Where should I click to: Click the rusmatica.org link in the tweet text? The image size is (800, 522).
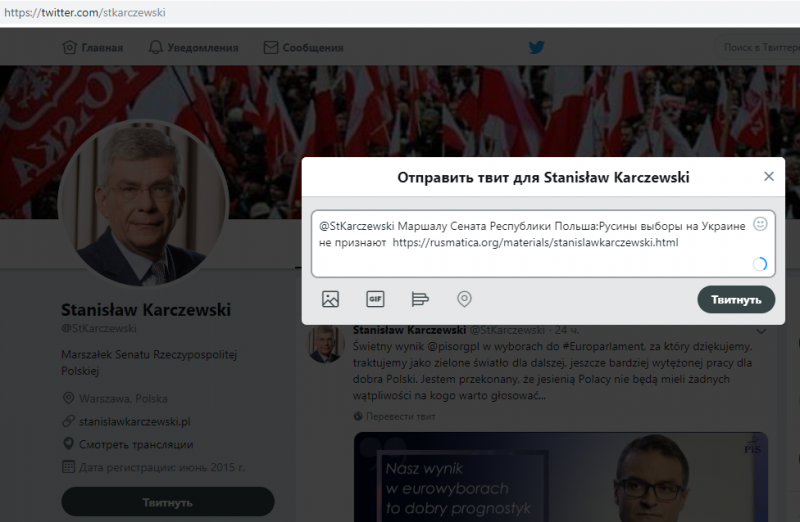tap(535, 242)
